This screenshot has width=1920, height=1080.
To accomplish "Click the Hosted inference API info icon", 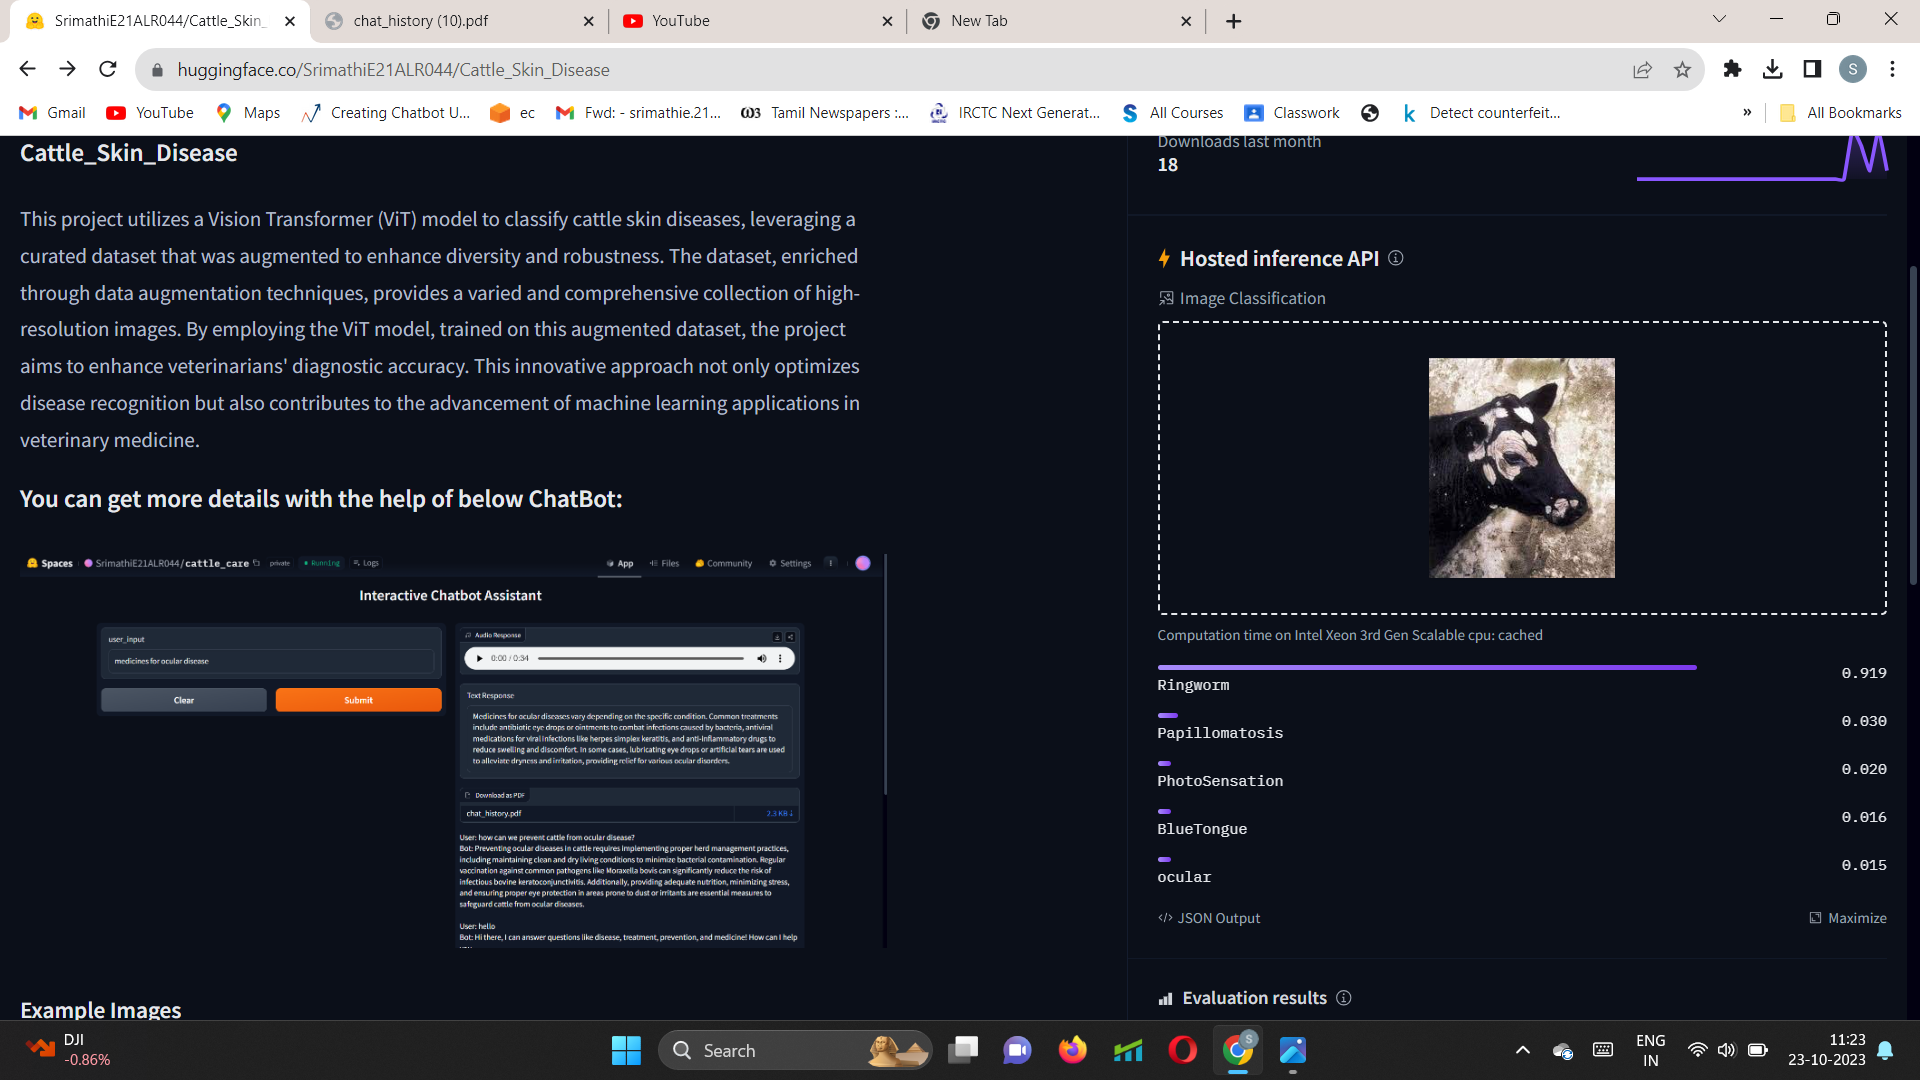I will tap(1396, 258).
